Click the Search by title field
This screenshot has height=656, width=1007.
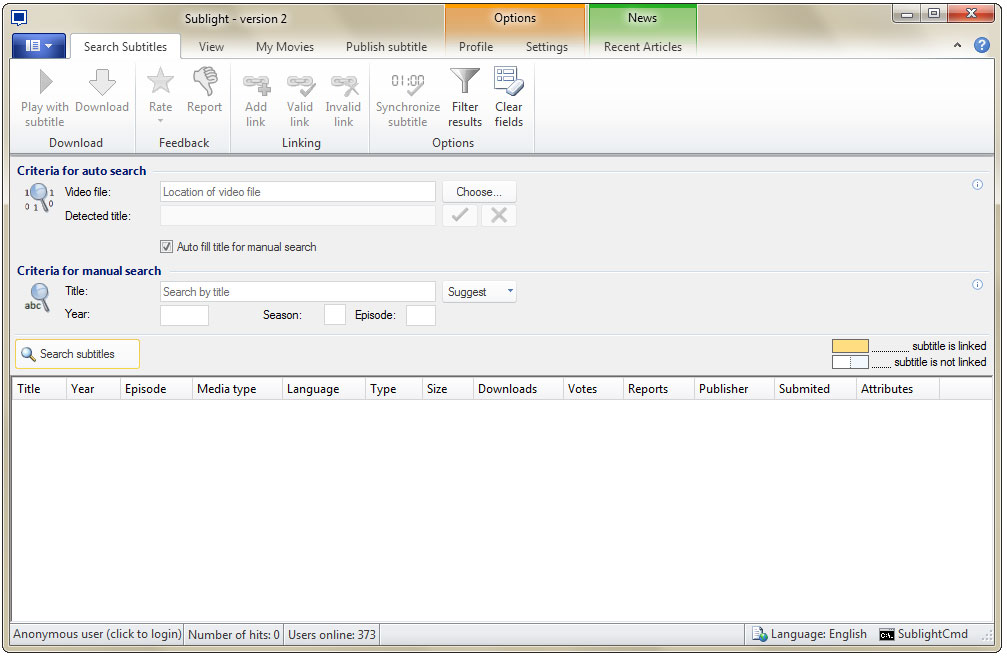coord(297,292)
